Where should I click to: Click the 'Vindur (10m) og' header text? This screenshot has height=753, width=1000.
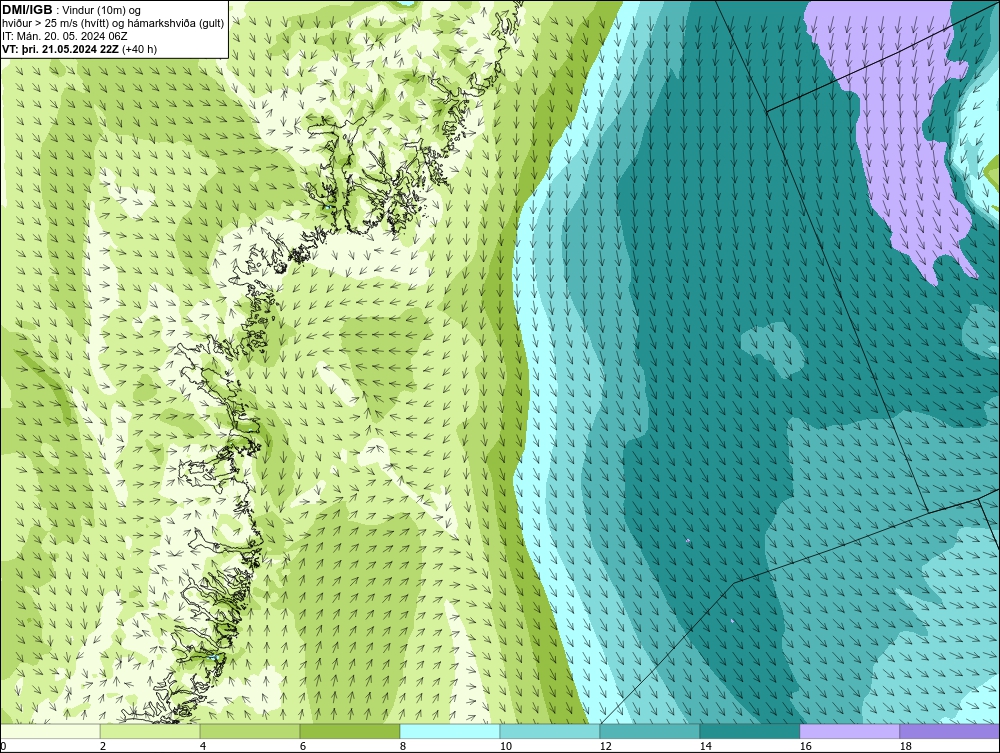click(101, 10)
